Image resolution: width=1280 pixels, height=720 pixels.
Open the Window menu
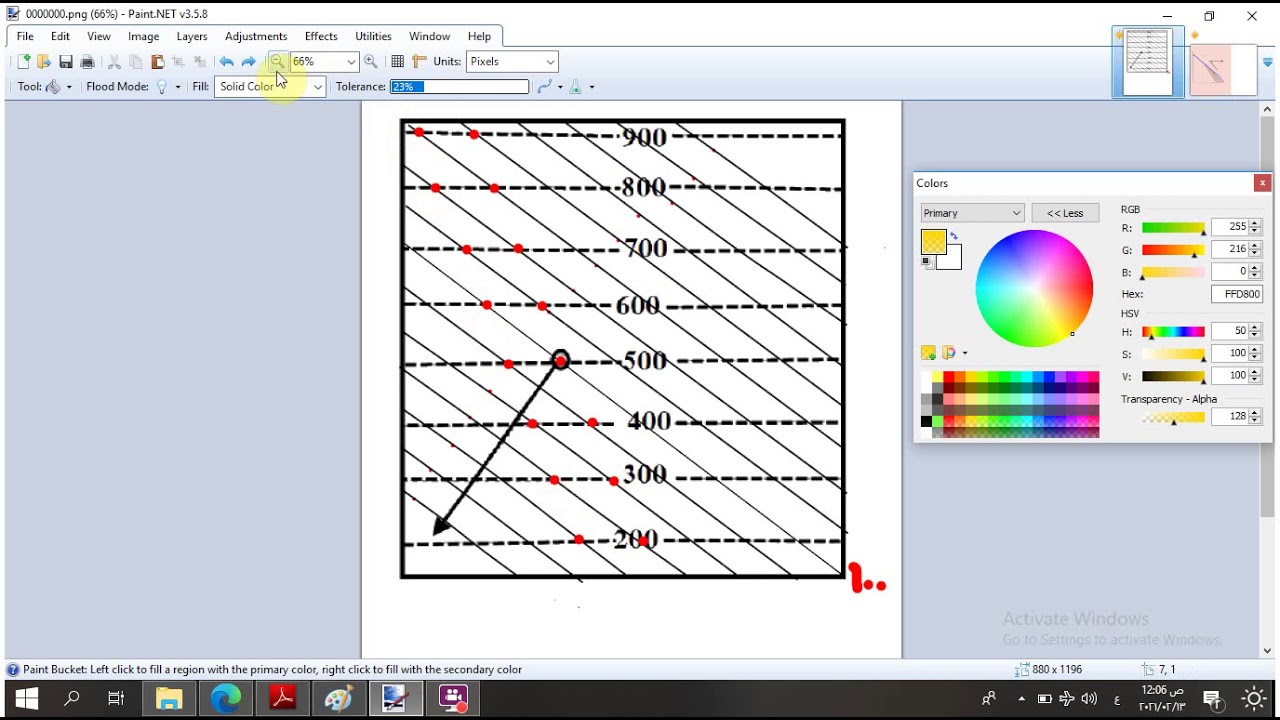(x=430, y=37)
